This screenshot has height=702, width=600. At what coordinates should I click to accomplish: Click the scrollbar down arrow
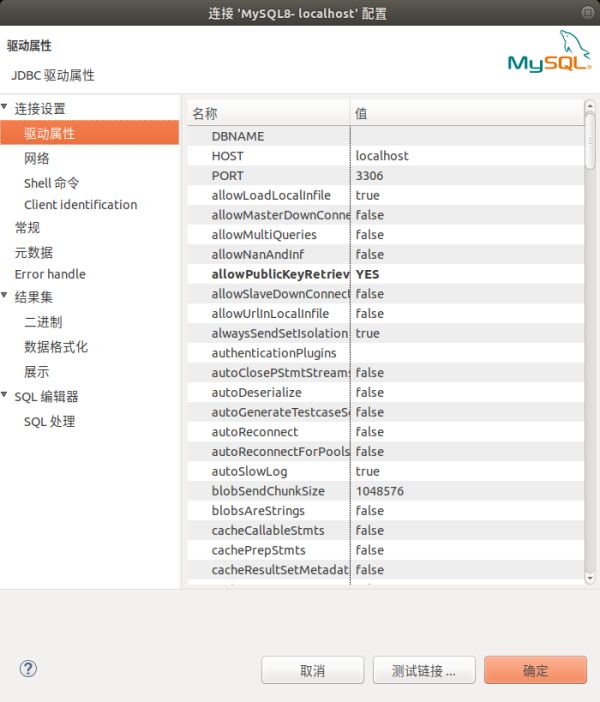pyautogui.click(x=590, y=578)
